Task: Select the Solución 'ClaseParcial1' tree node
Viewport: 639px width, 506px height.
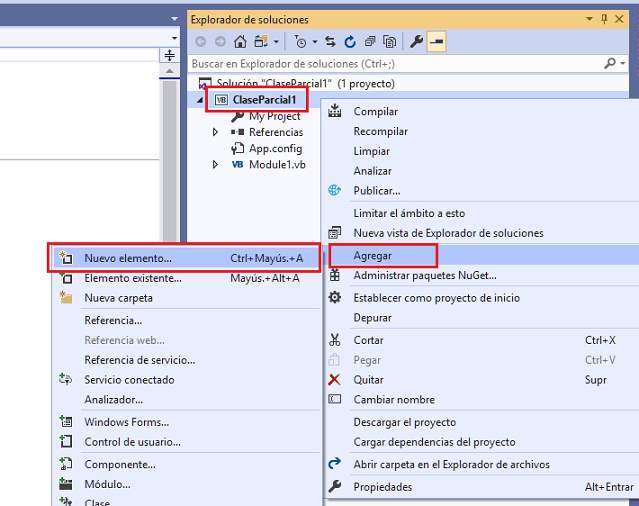Action: click(x=306, y=84)
